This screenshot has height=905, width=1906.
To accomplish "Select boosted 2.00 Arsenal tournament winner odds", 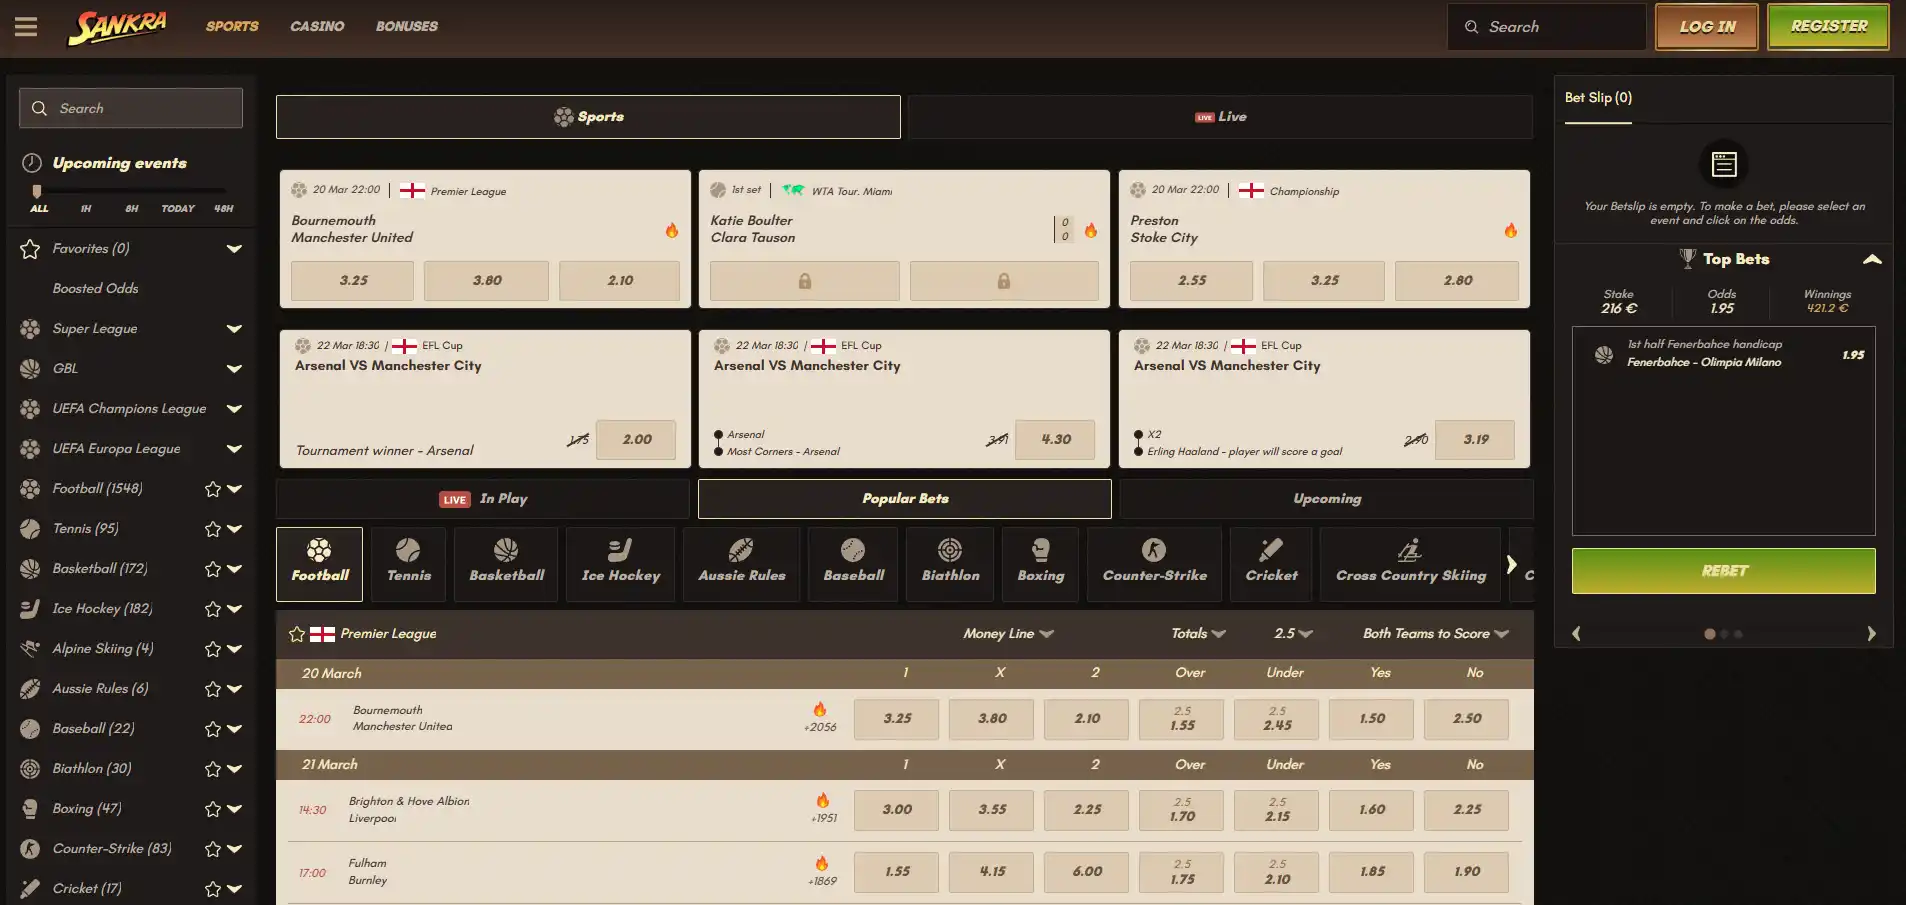I will (x=636, y=440).
